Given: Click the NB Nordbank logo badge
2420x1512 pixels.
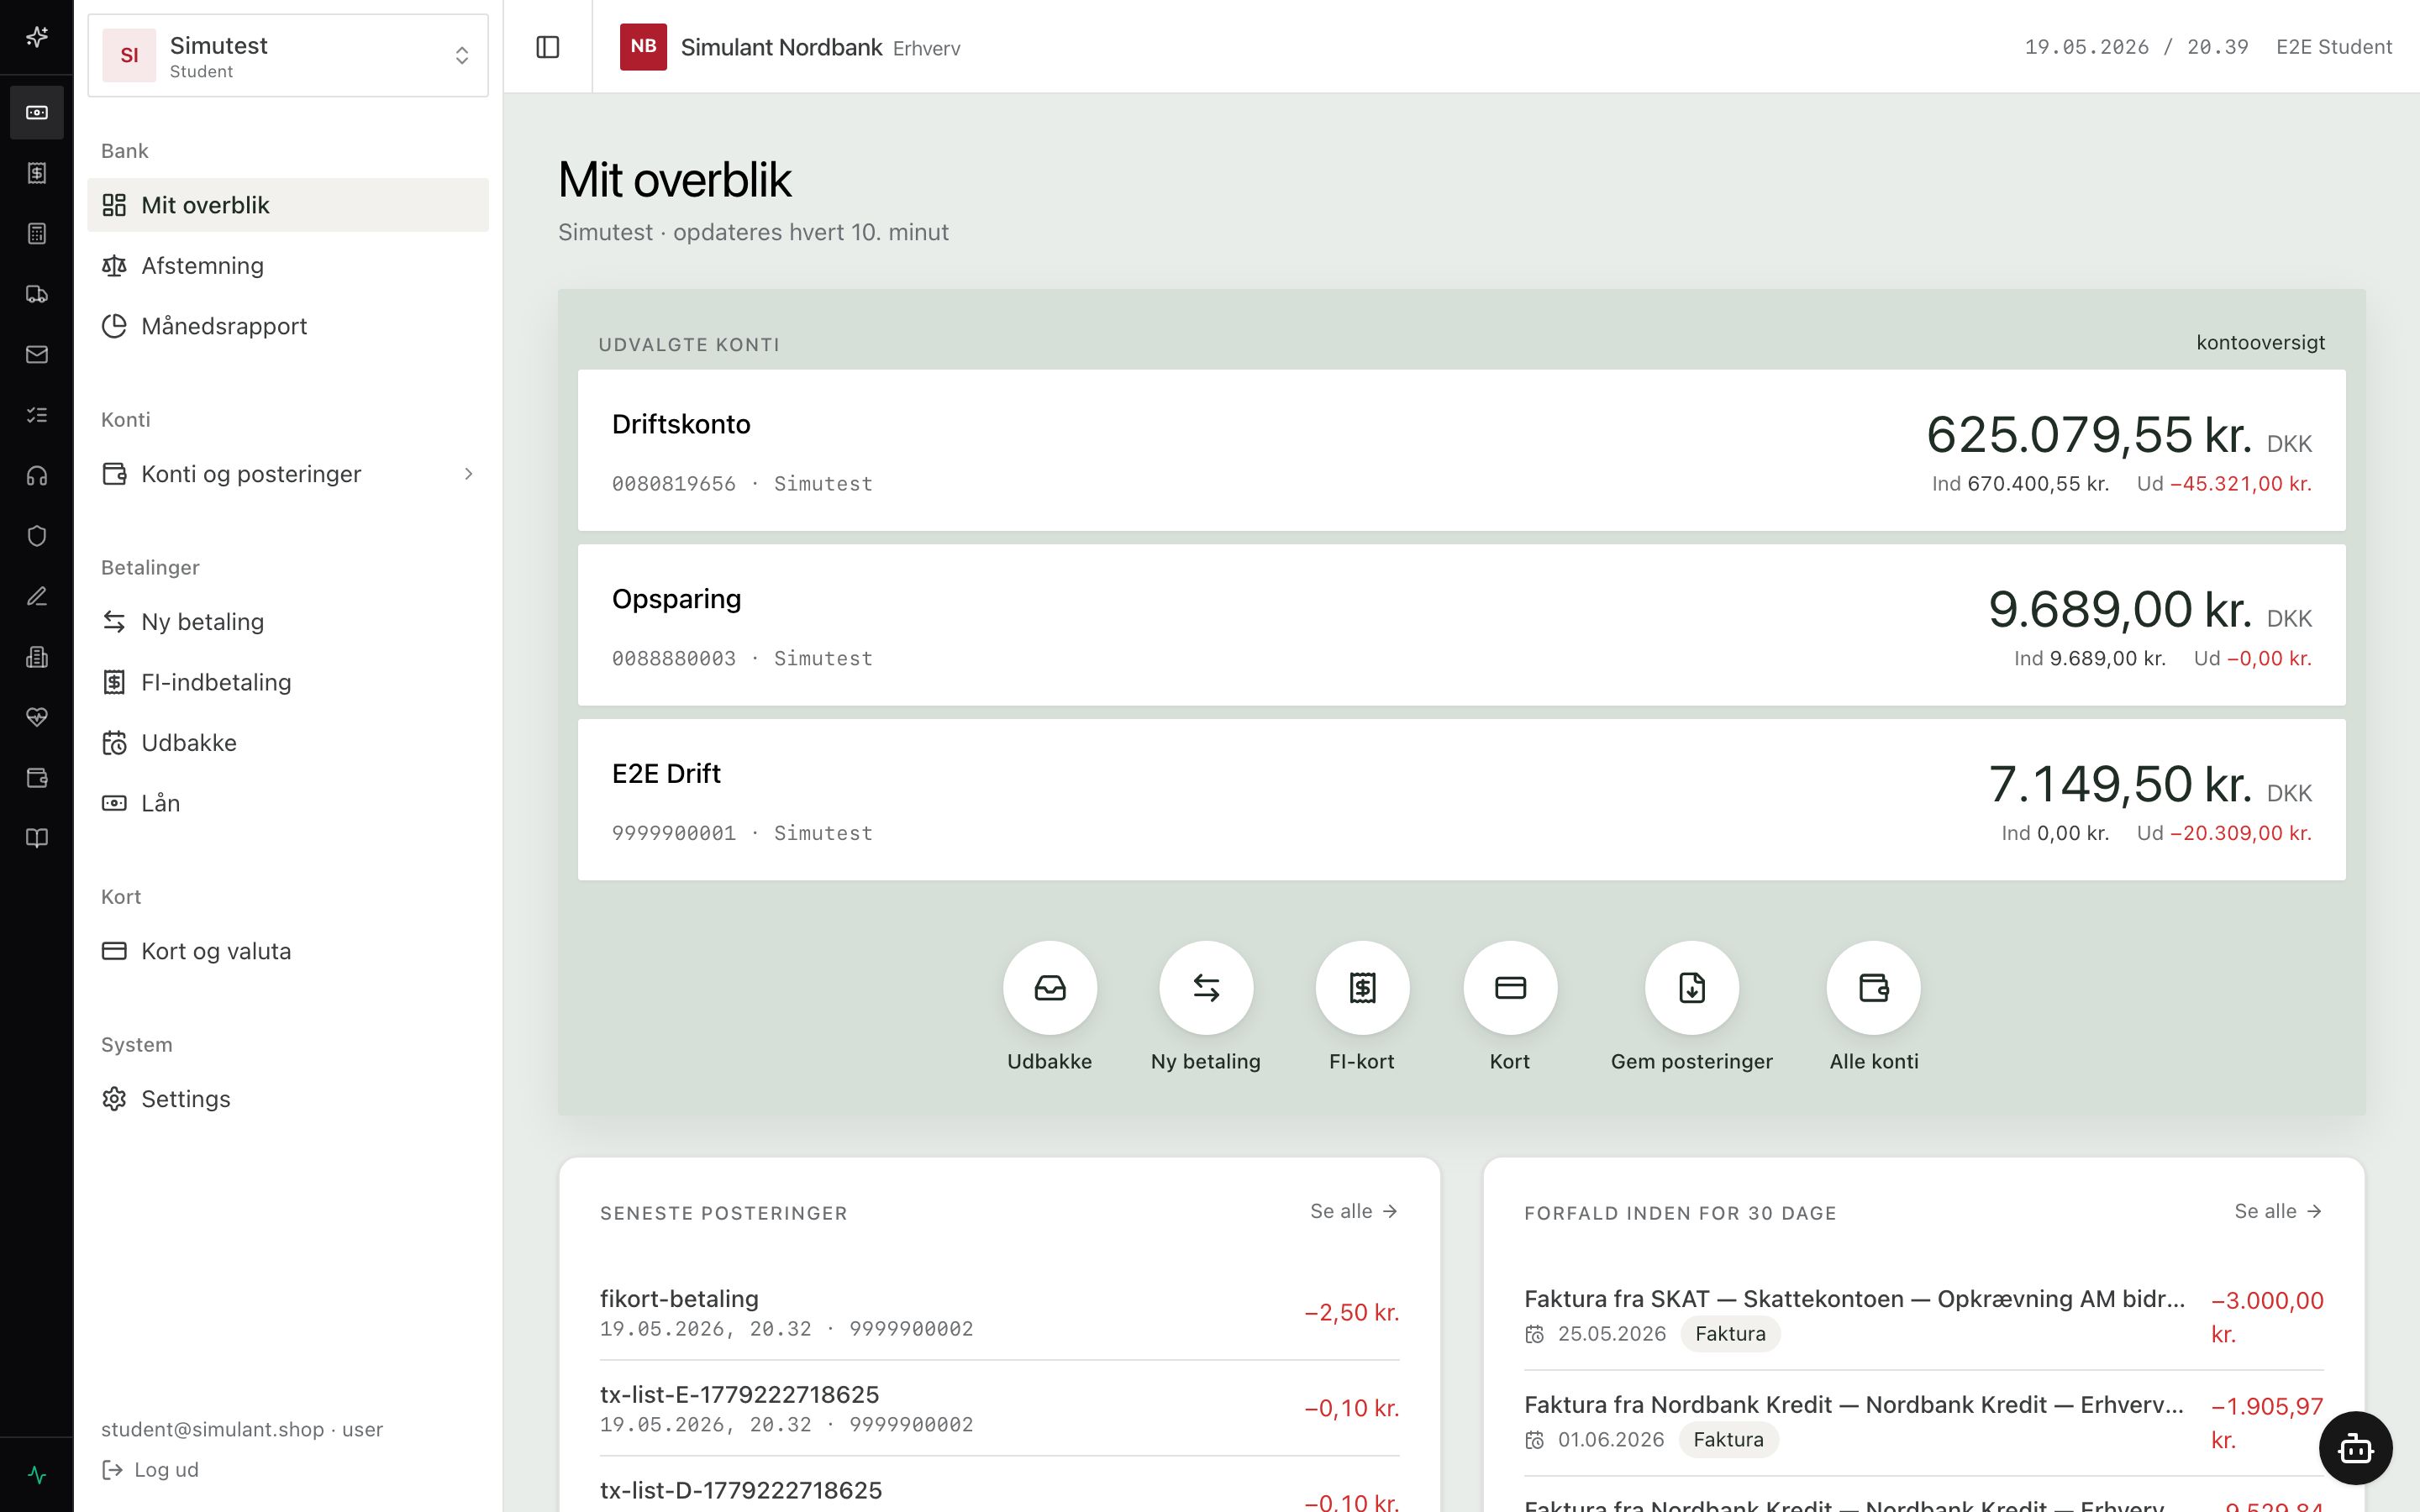Looking at the screenshot, I should (x=643, y=47).
